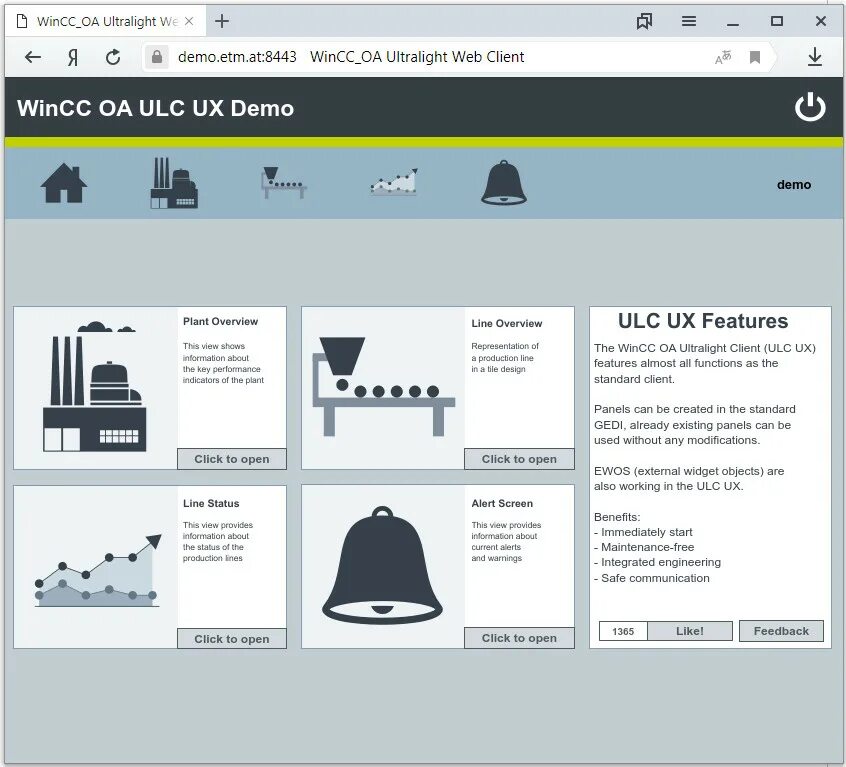Open the browser hamburger menu
This screenshot has height=767, width=846.
tap(688, 21)
